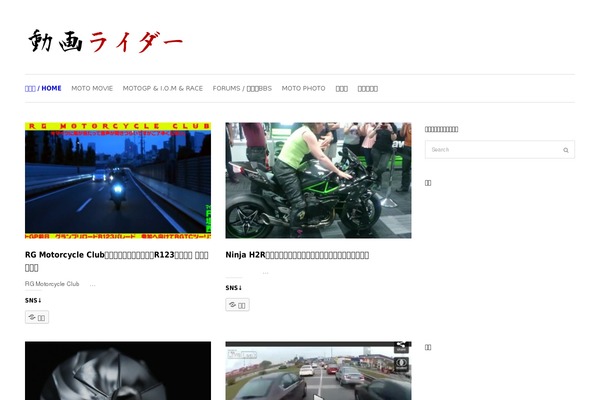Viewport: 600px width, 400px height.
Task: Go to the HOME menu item
Action: [x=43, y=88]
